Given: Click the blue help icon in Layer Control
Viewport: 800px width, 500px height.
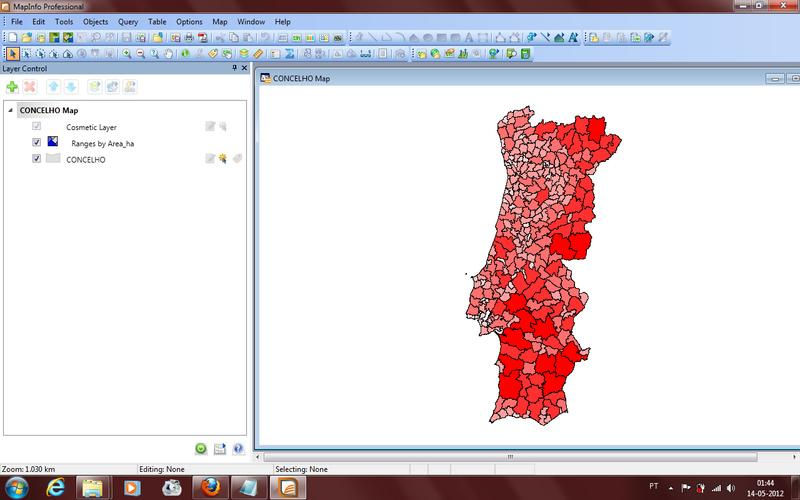Looking at the screenshot, I should (x=238, y=448).
